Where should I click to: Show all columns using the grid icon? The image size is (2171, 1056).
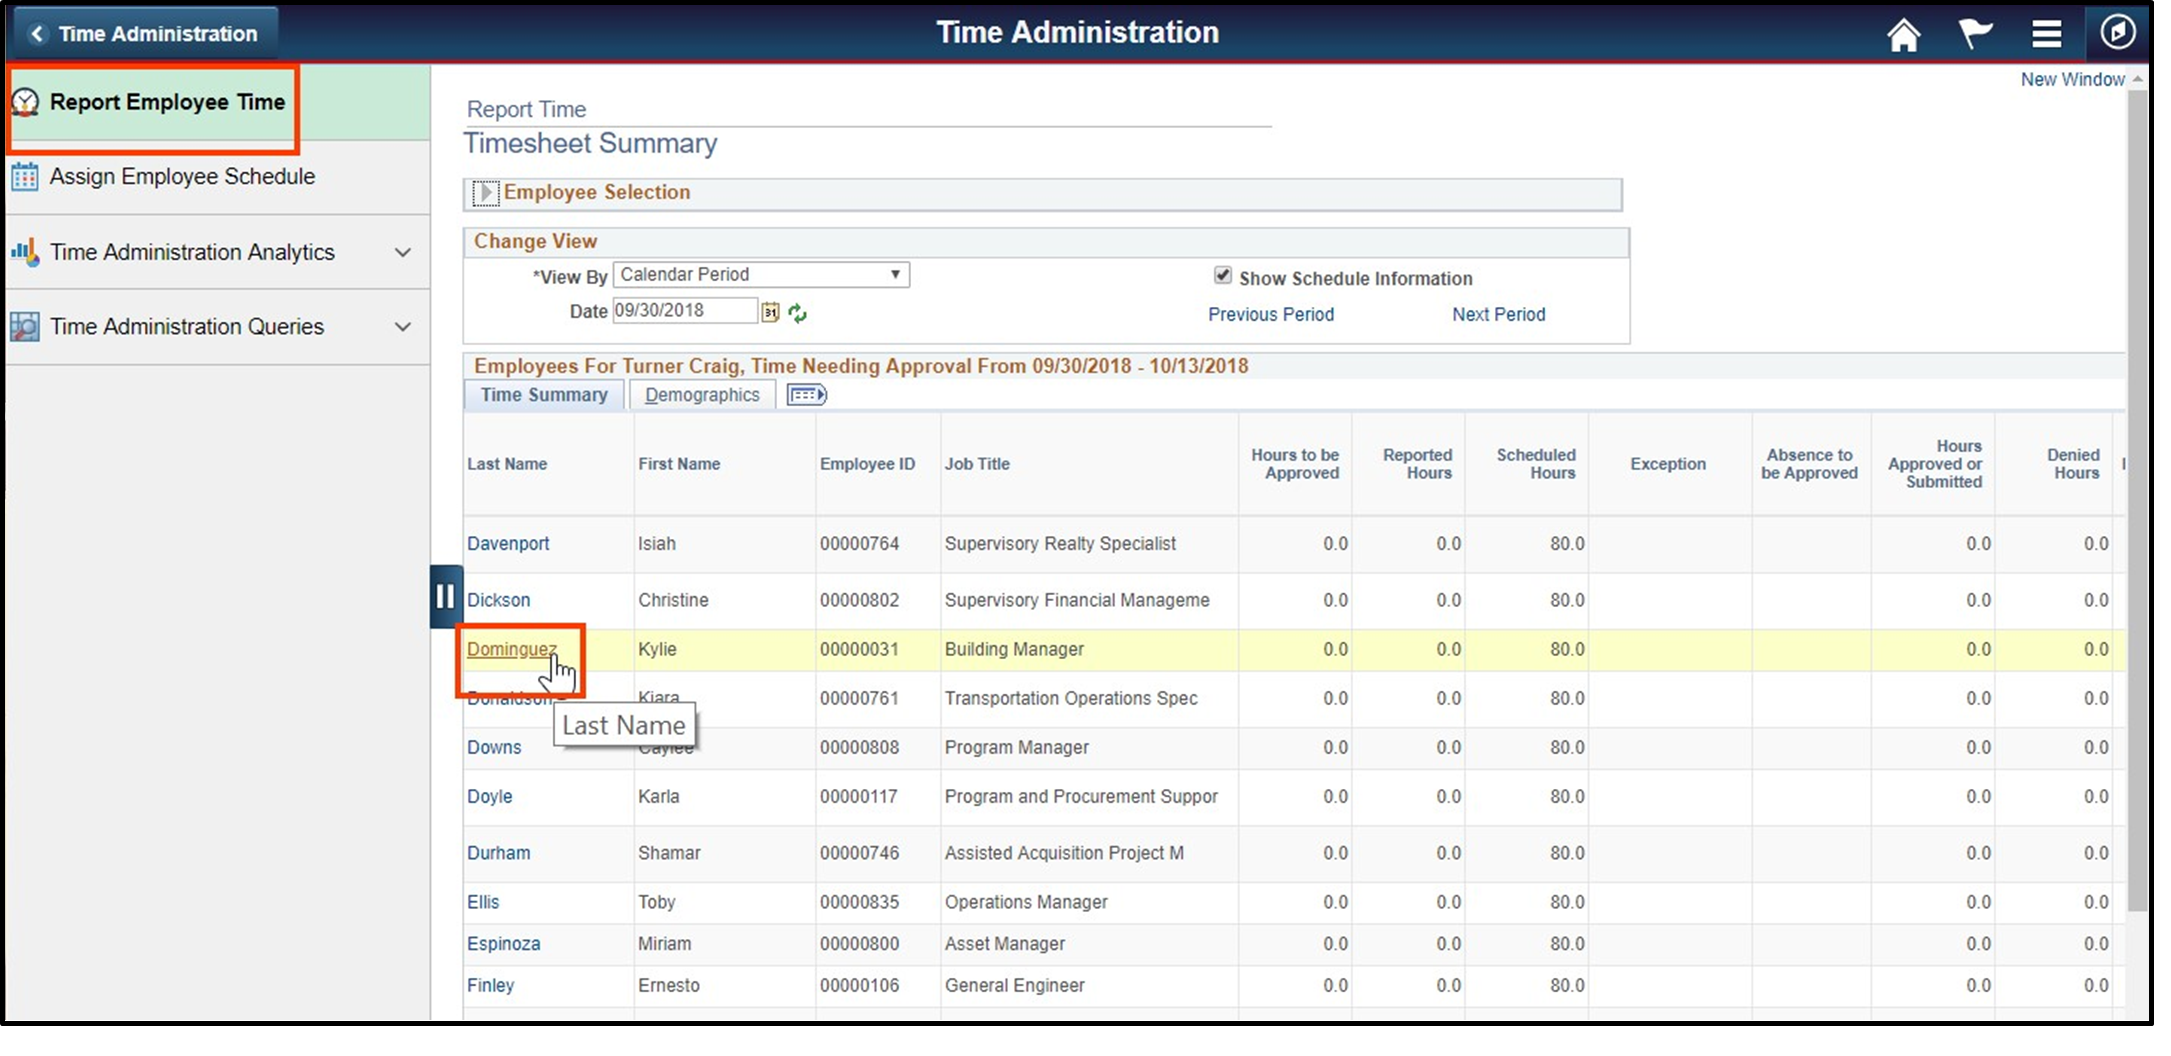806,394
